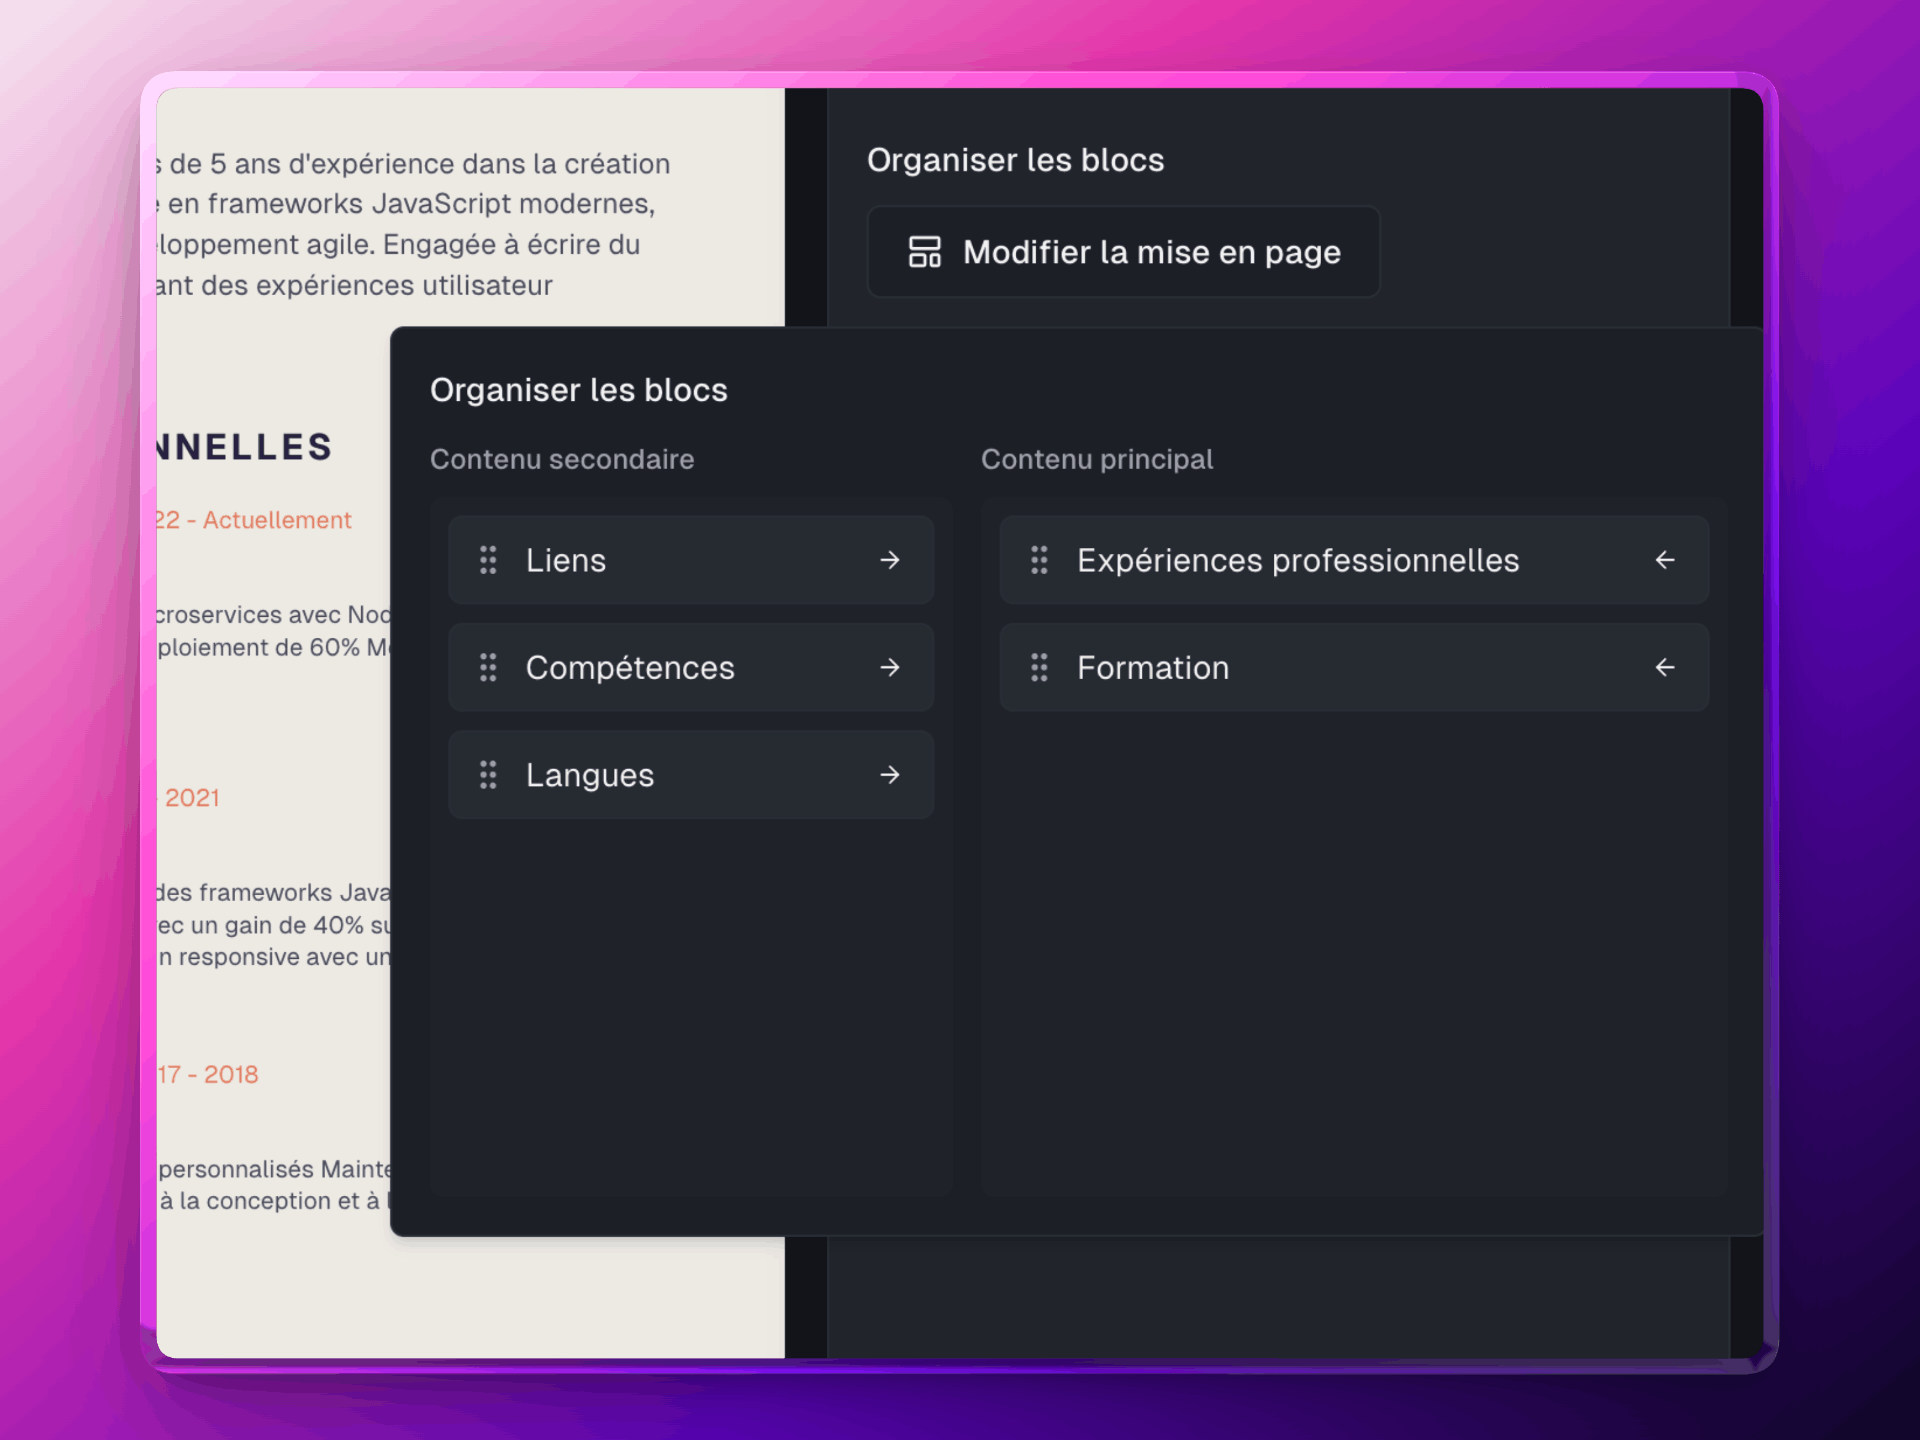Click drag handle of Langues block
This screenshot has width=1920, height=1440.
488,775
